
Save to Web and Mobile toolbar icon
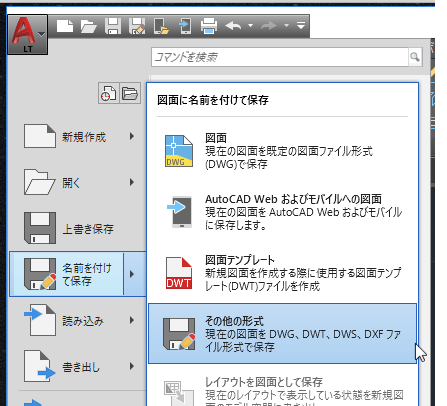click(x=184, y=26)
